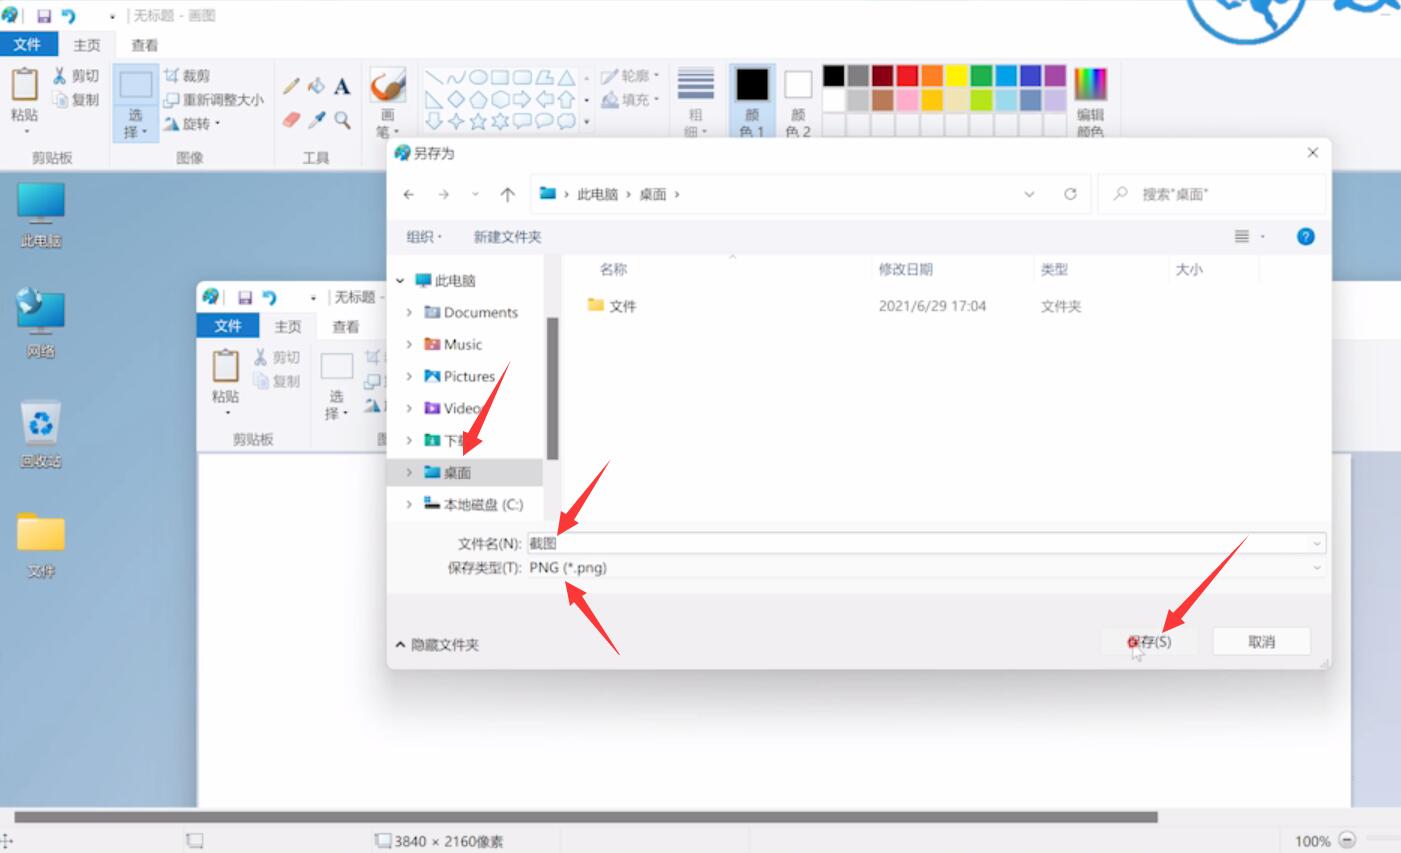1401x853 pixels.
Task: Open the 文件 menu tab
Action: tap(27, 44)
